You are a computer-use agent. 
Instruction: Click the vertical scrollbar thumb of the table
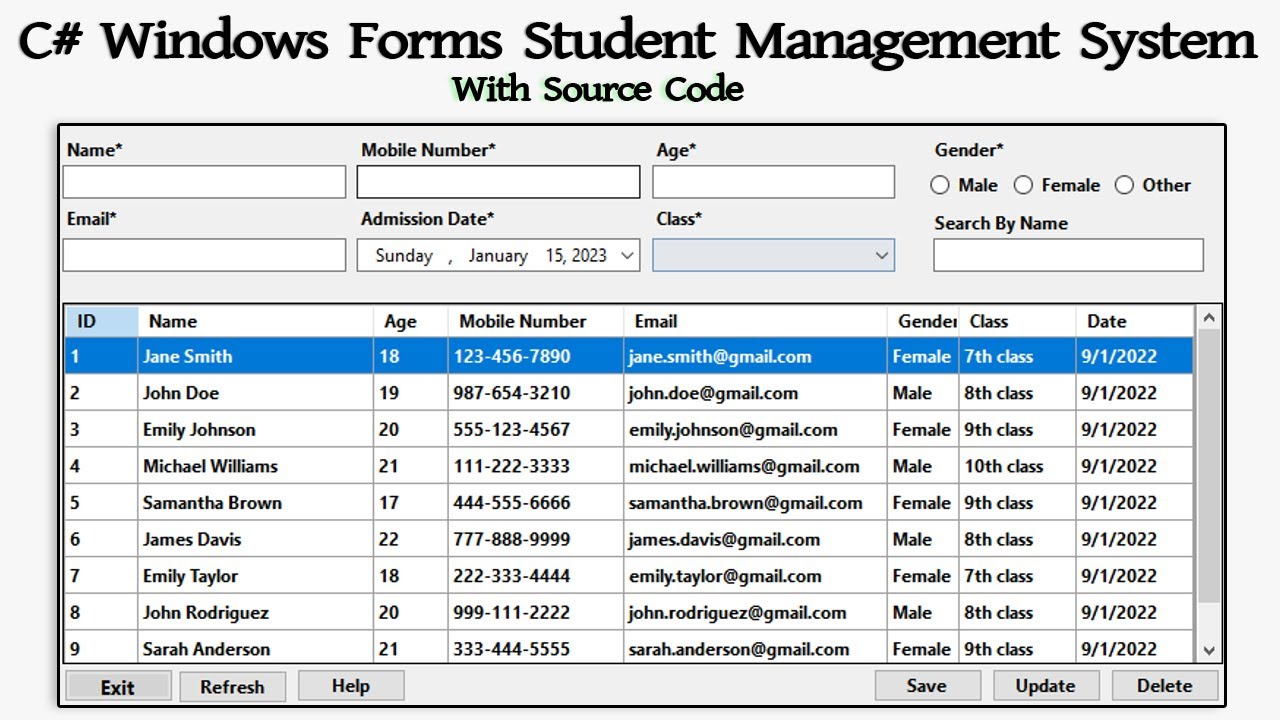pos(1209,466)
